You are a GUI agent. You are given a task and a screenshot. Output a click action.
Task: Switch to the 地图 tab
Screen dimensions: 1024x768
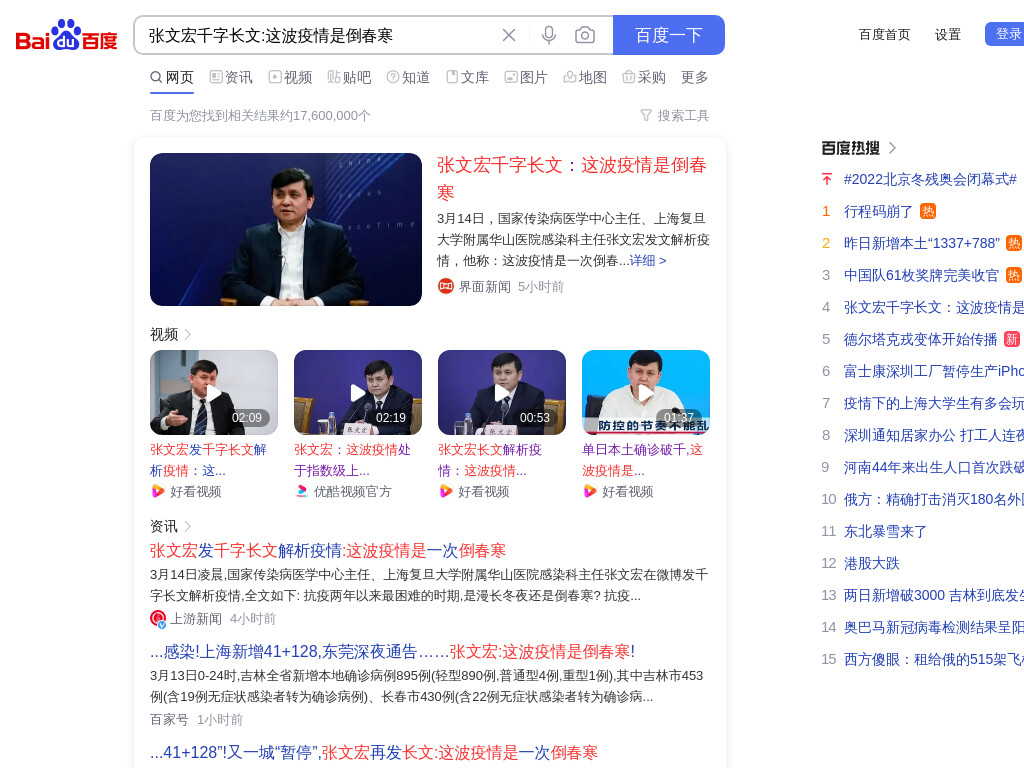pyautogui.click(x=585, y=78)
